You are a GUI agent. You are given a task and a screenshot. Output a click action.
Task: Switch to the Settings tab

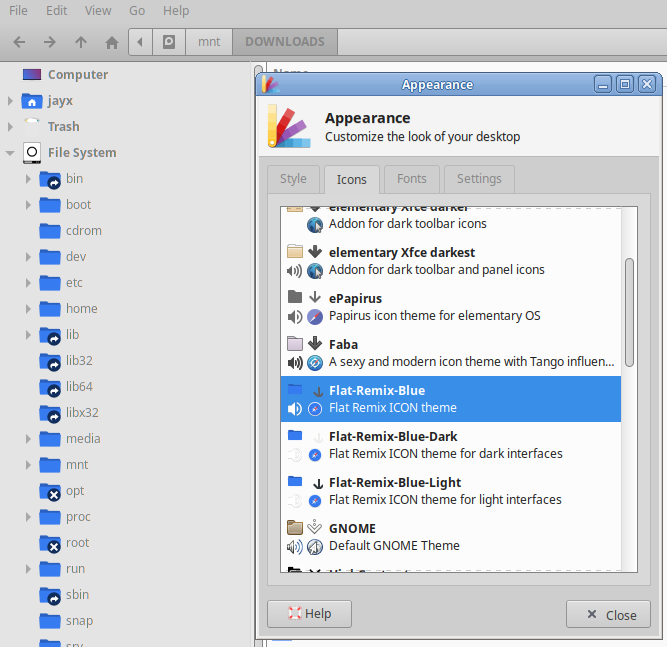pyautogui.click(x=479, y=179)
